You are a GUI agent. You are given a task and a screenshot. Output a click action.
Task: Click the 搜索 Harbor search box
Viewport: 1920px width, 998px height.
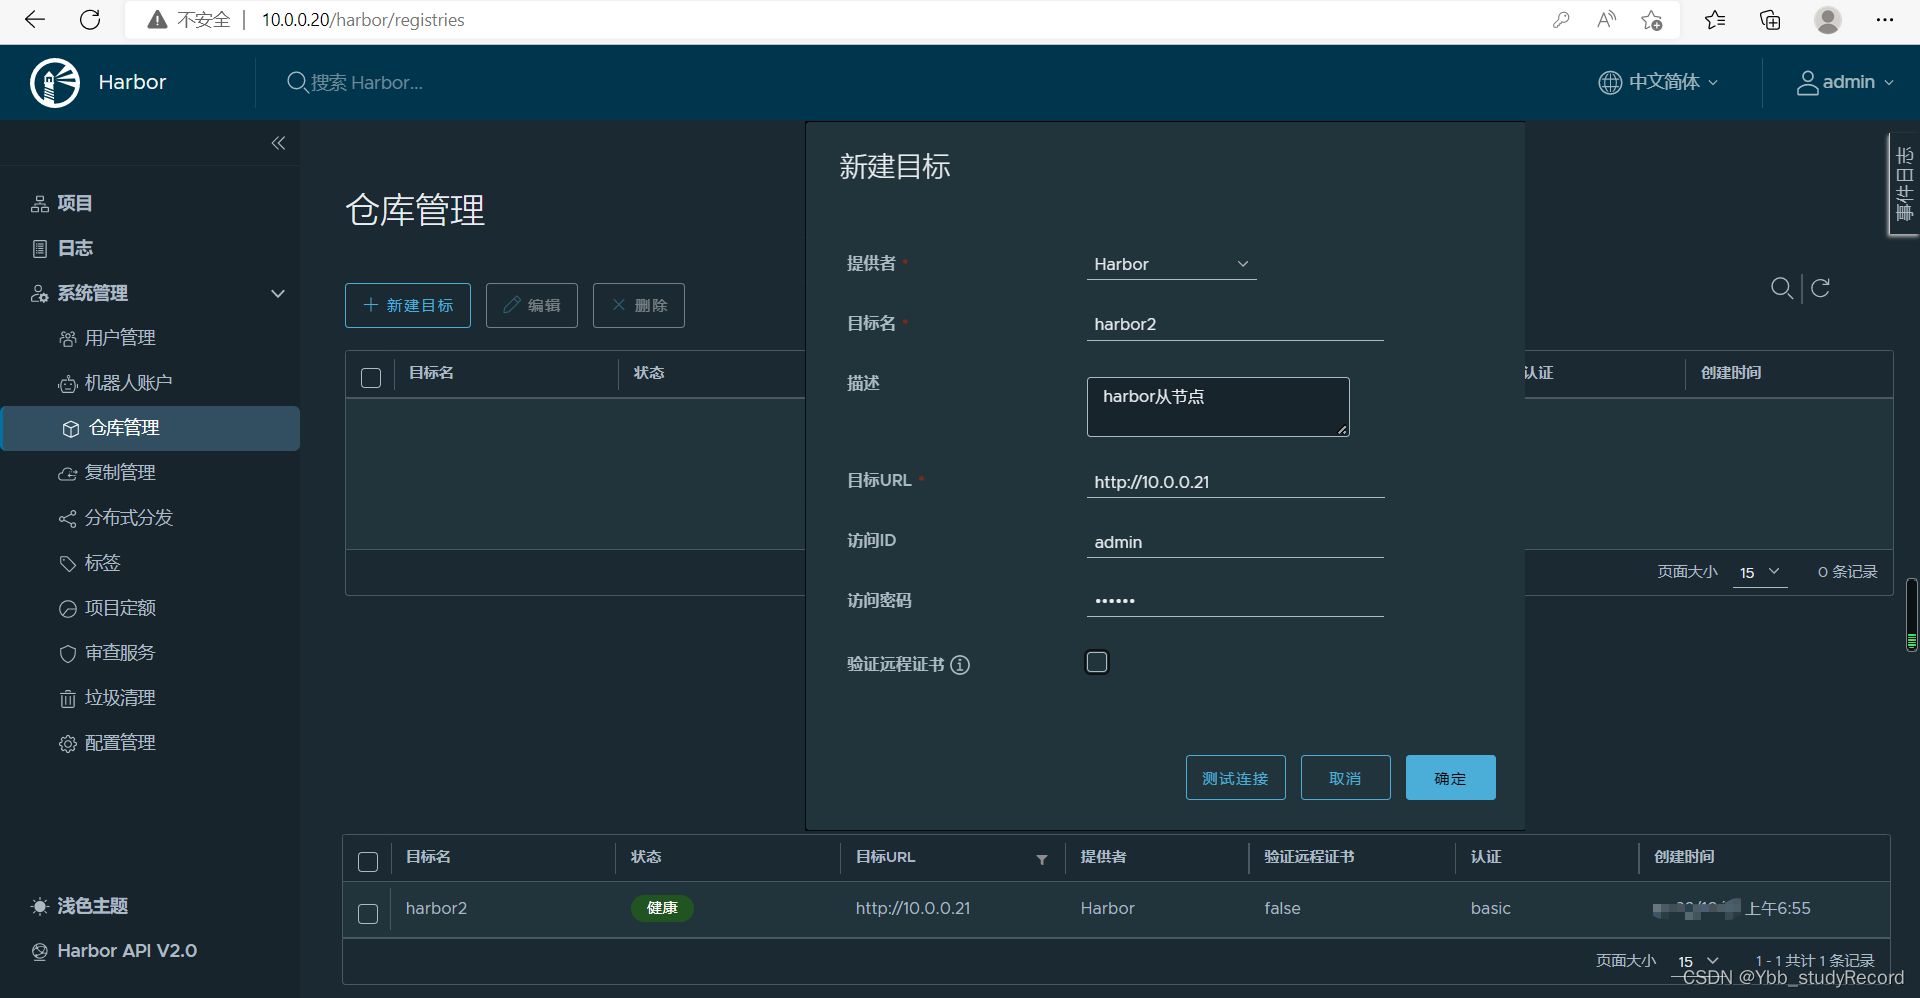(367, 83)
